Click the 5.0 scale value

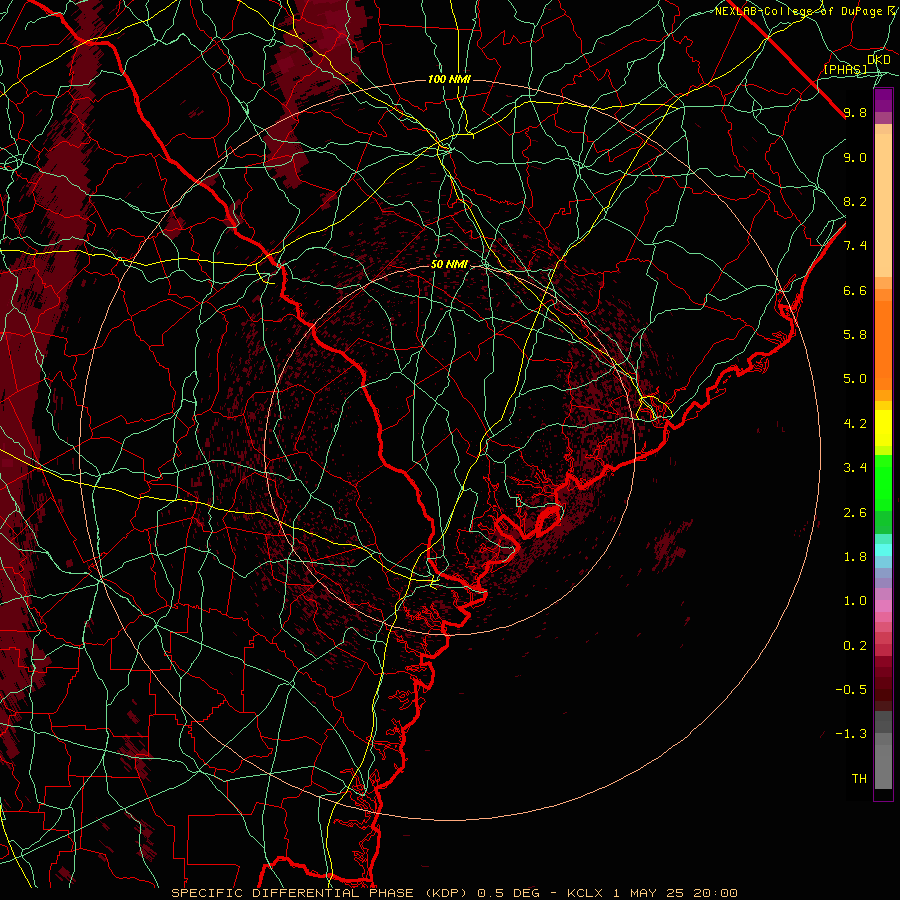point(855,379)
